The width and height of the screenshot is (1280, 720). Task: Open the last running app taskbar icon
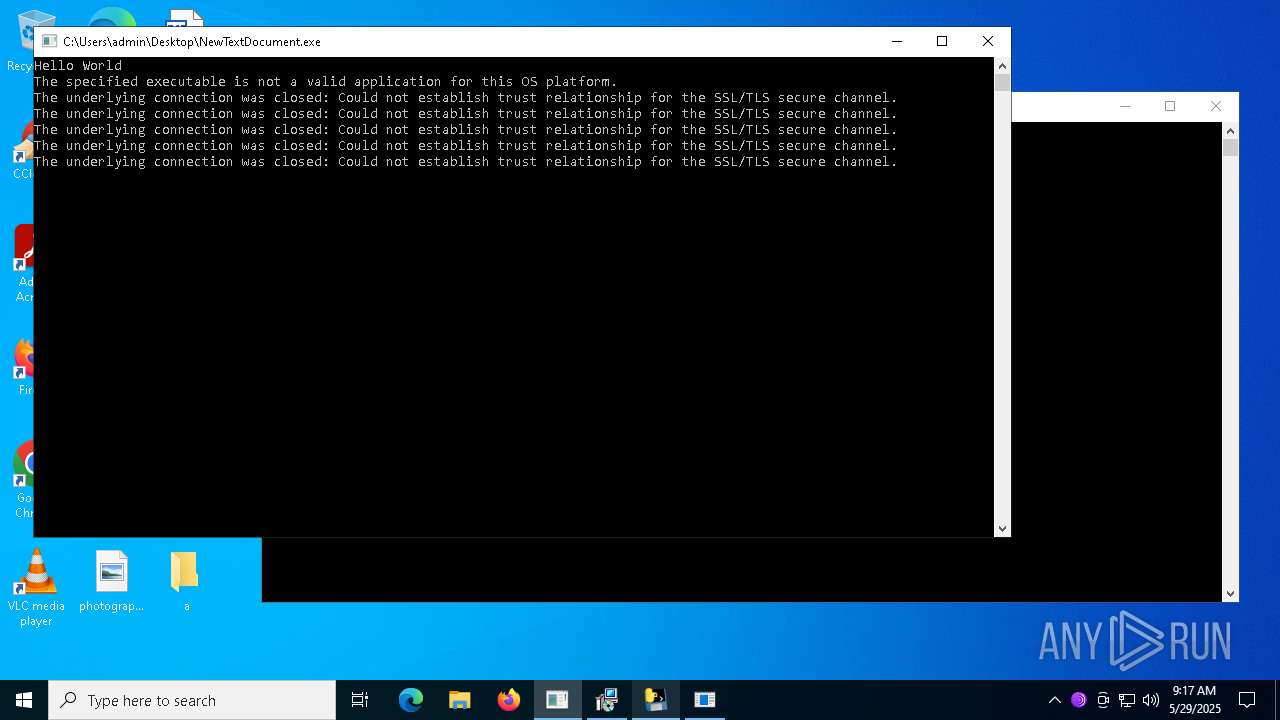click(x=705, y=700)
